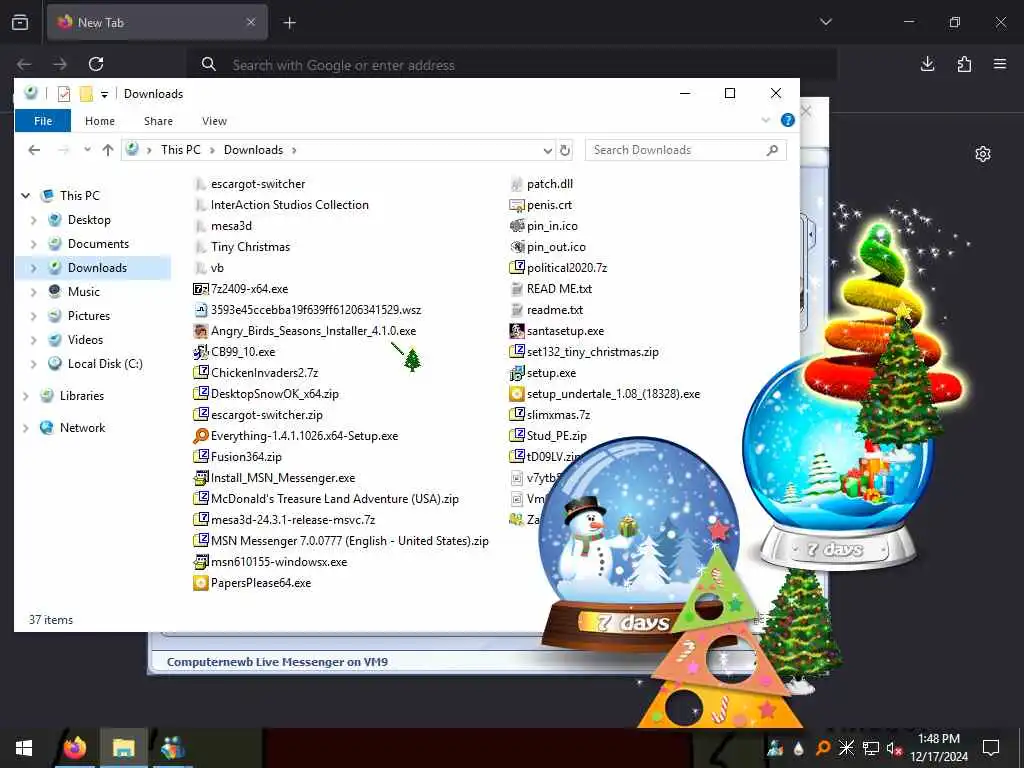This screenshot has width=1024, height=768.
Task: Select set132_tiny_christmas.zip file
Action: click(584, 352)
